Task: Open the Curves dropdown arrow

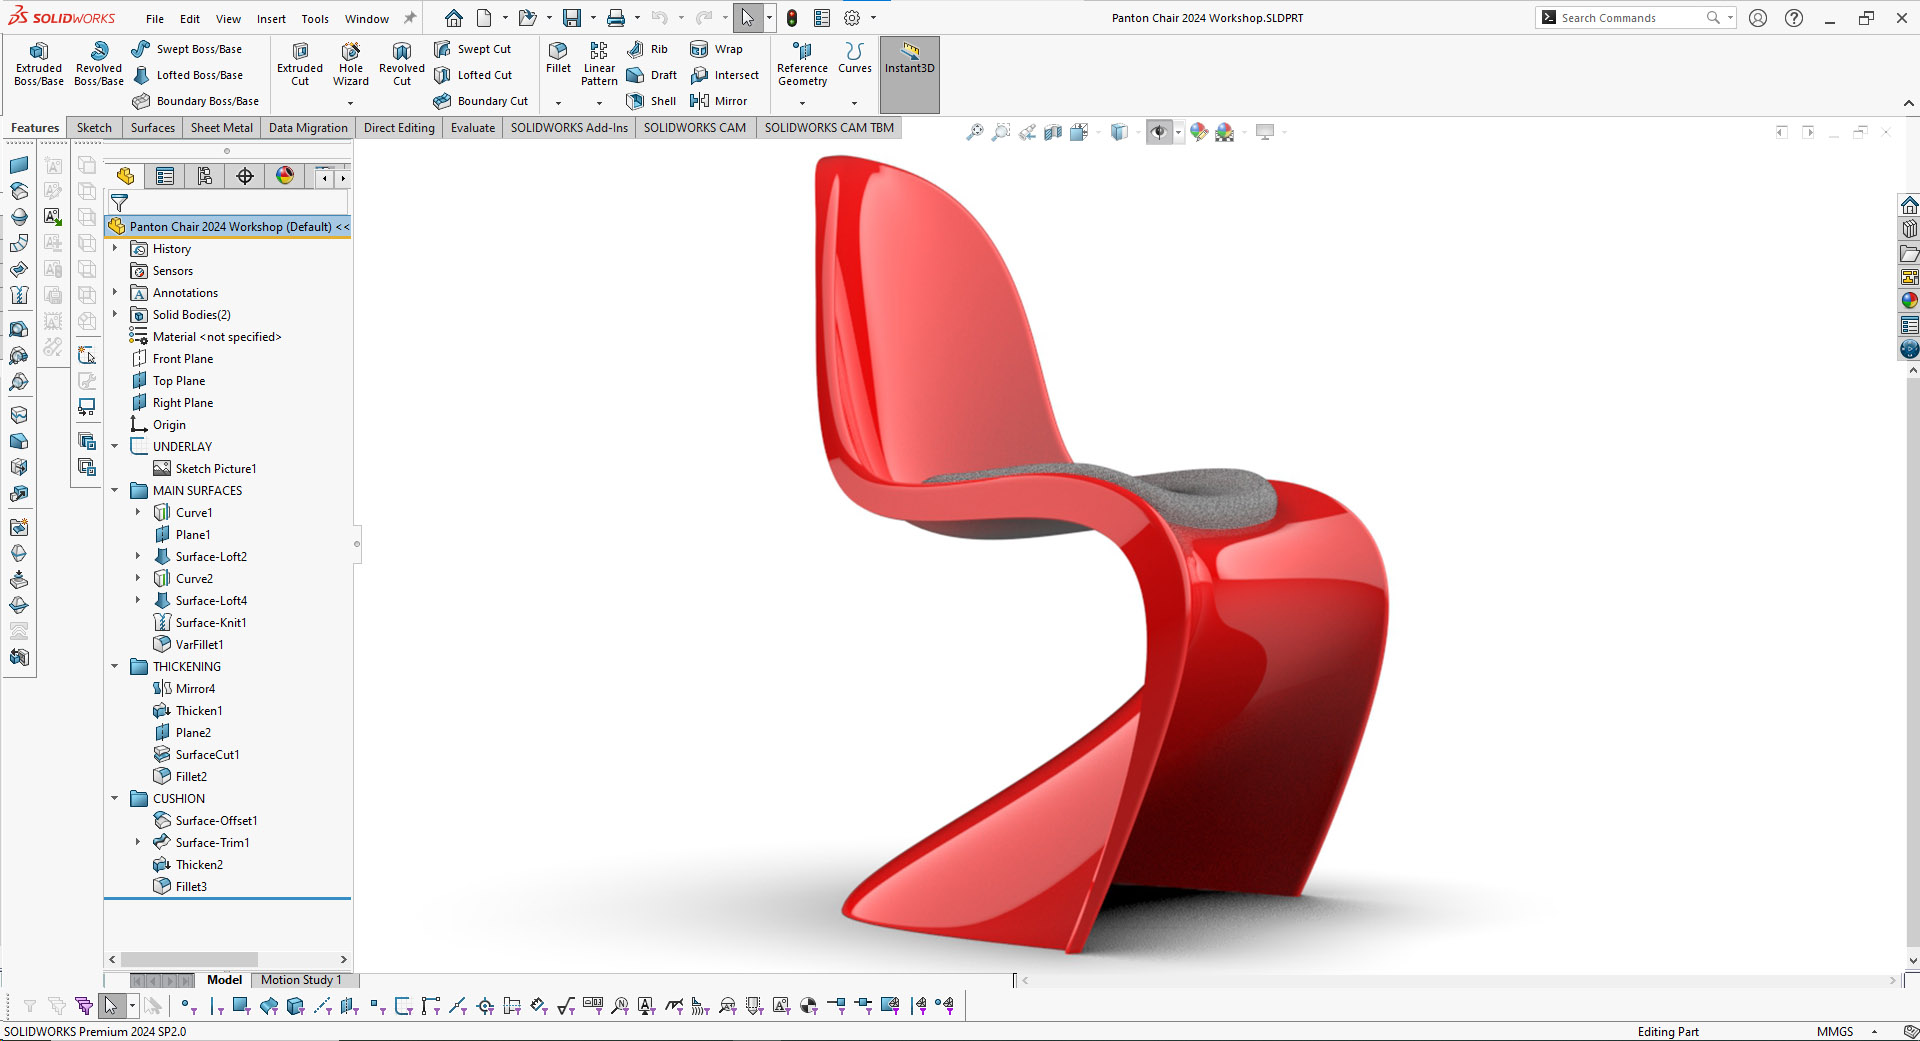Action: (854, 103)
